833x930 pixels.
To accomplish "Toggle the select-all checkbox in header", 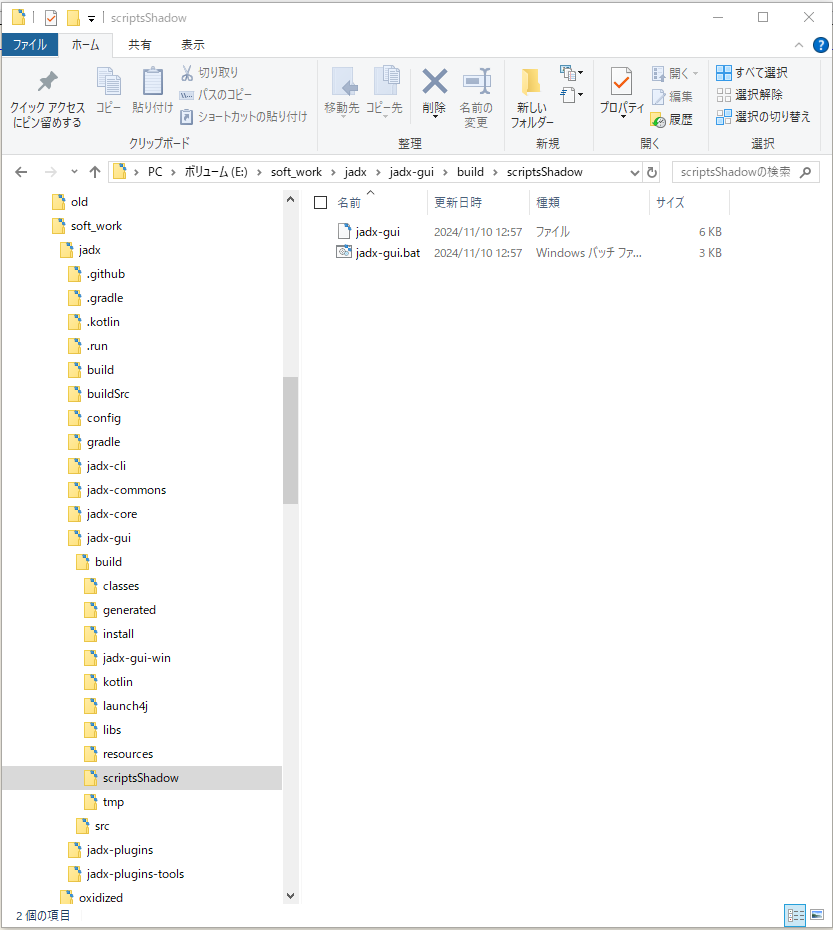I will 320,203.
